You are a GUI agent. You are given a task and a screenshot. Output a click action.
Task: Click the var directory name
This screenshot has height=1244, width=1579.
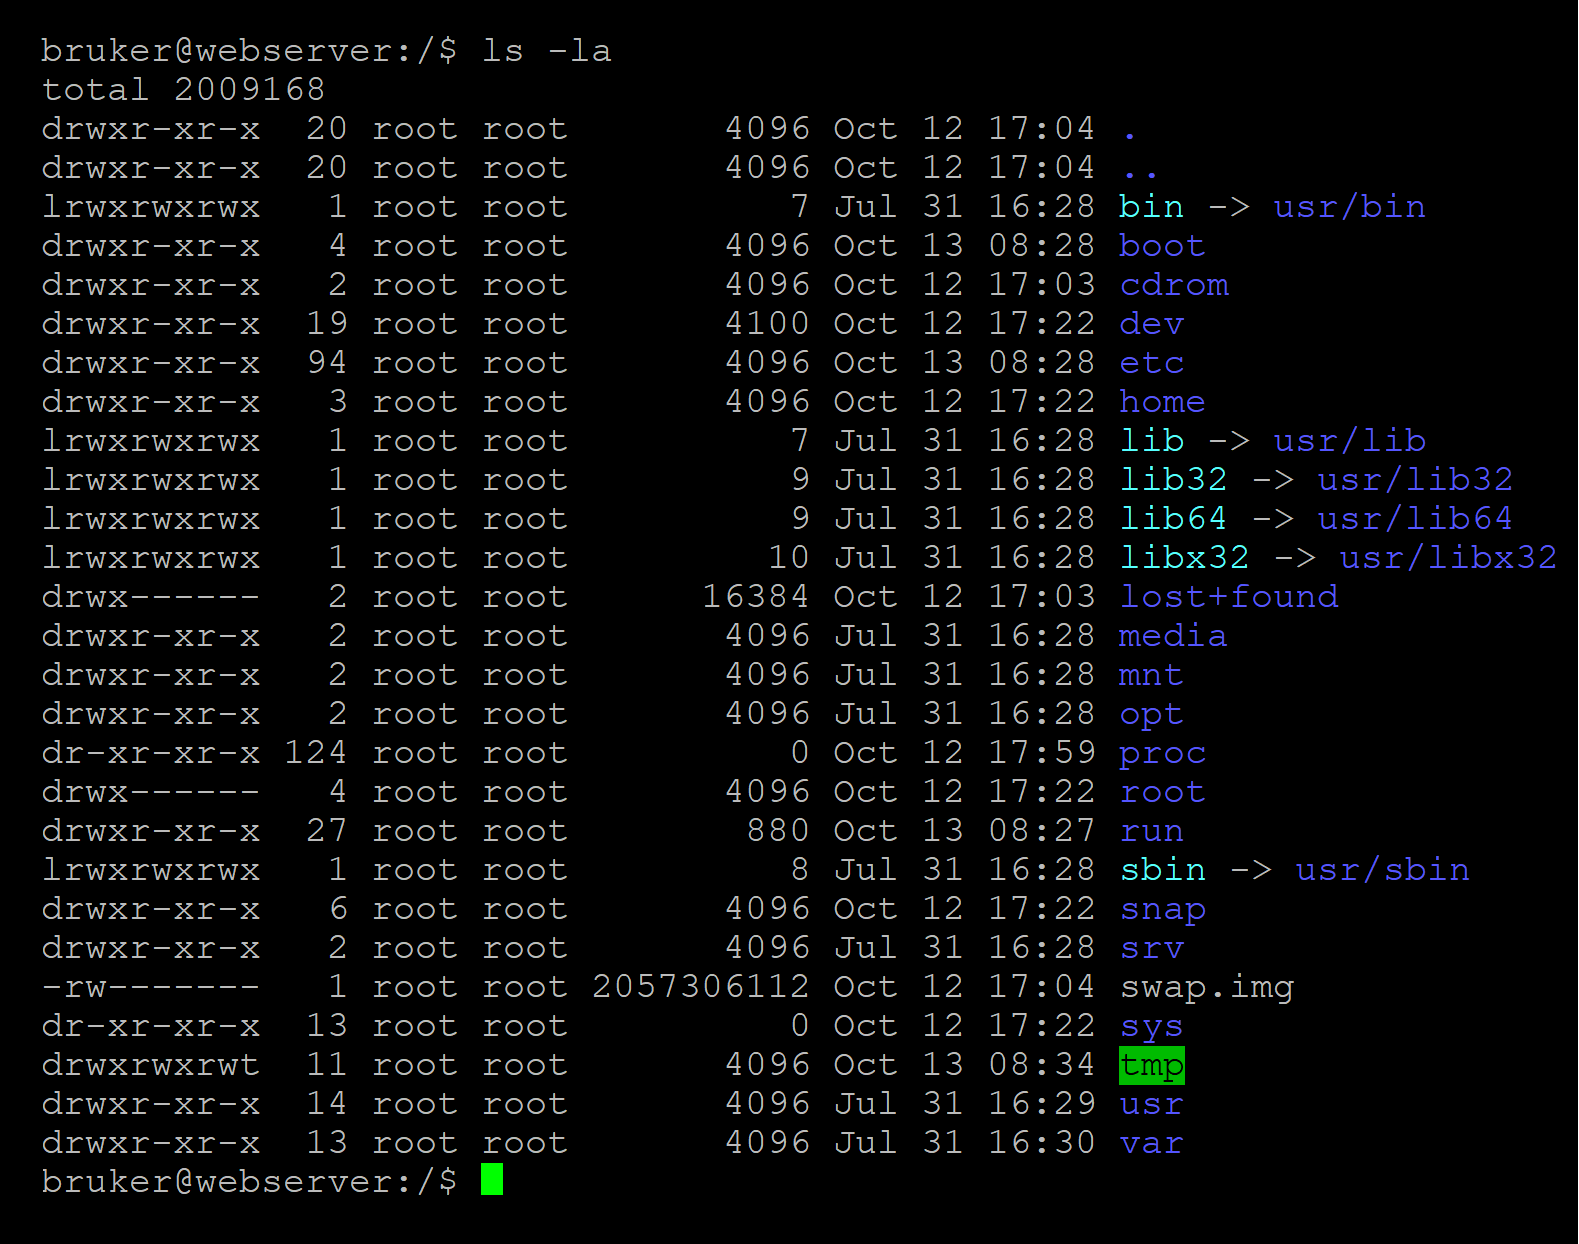(x=1151, y=1143)
